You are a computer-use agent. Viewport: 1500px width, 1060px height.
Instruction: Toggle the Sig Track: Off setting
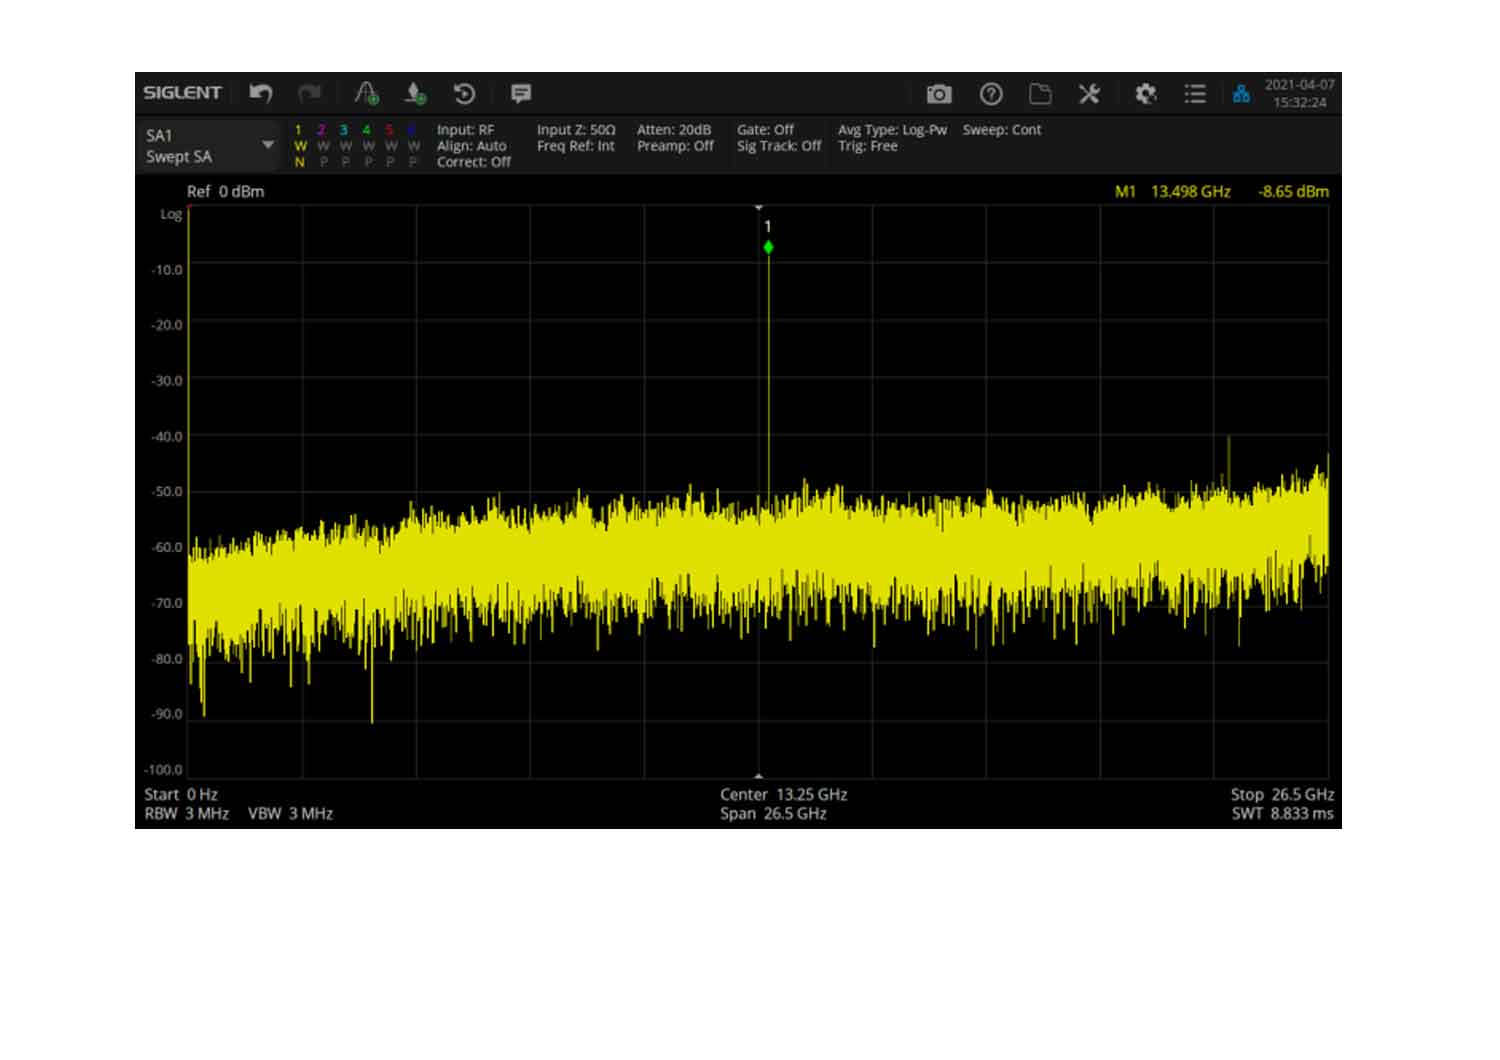point(778,146)
